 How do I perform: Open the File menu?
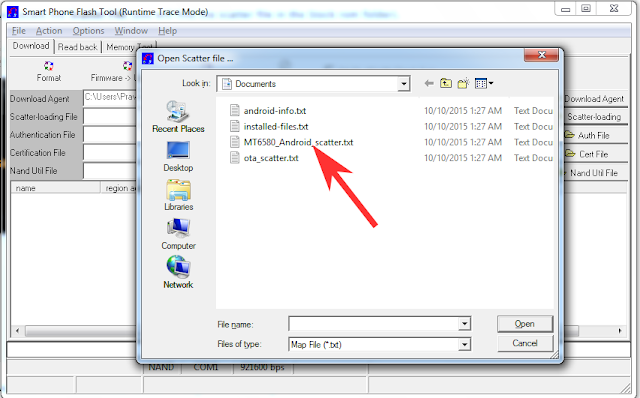[x=19, y=31]
